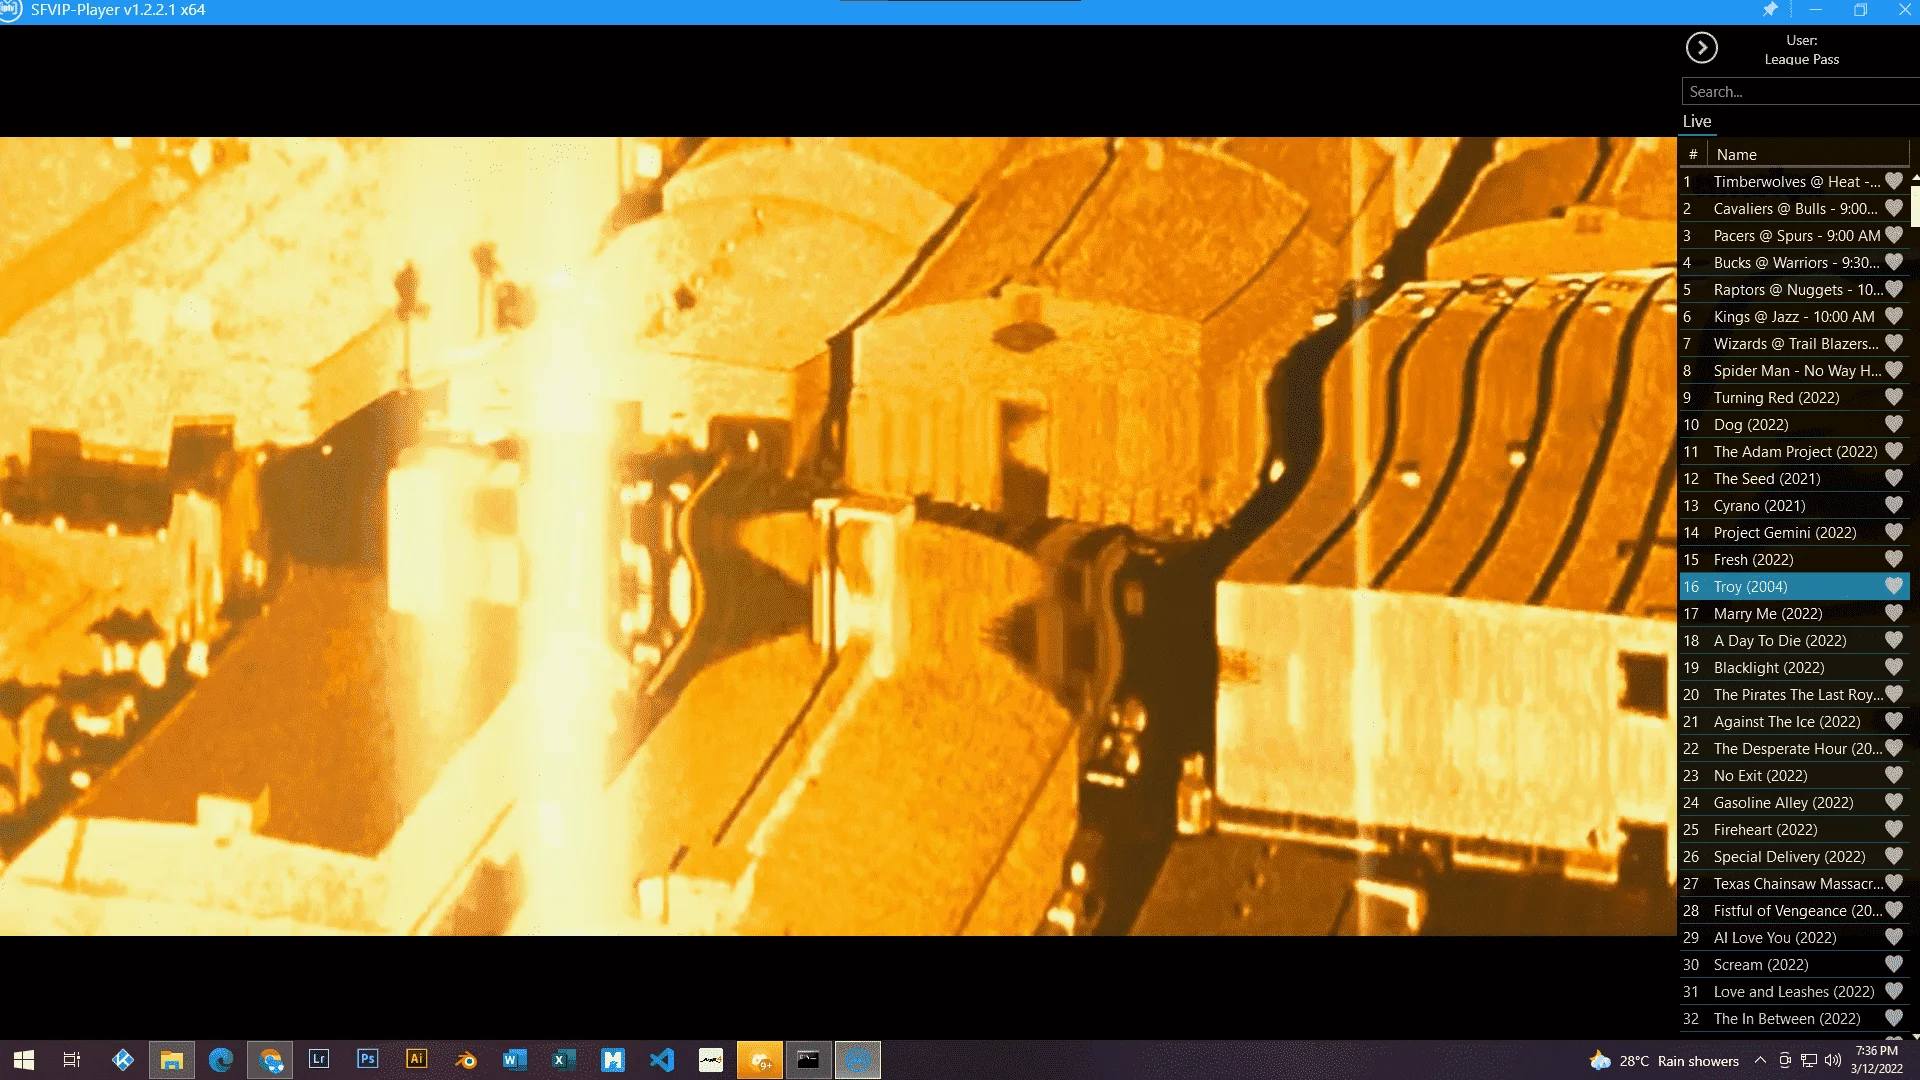
Task: Click the heart icon for Fireheart (2022)
Action: 1894,829
